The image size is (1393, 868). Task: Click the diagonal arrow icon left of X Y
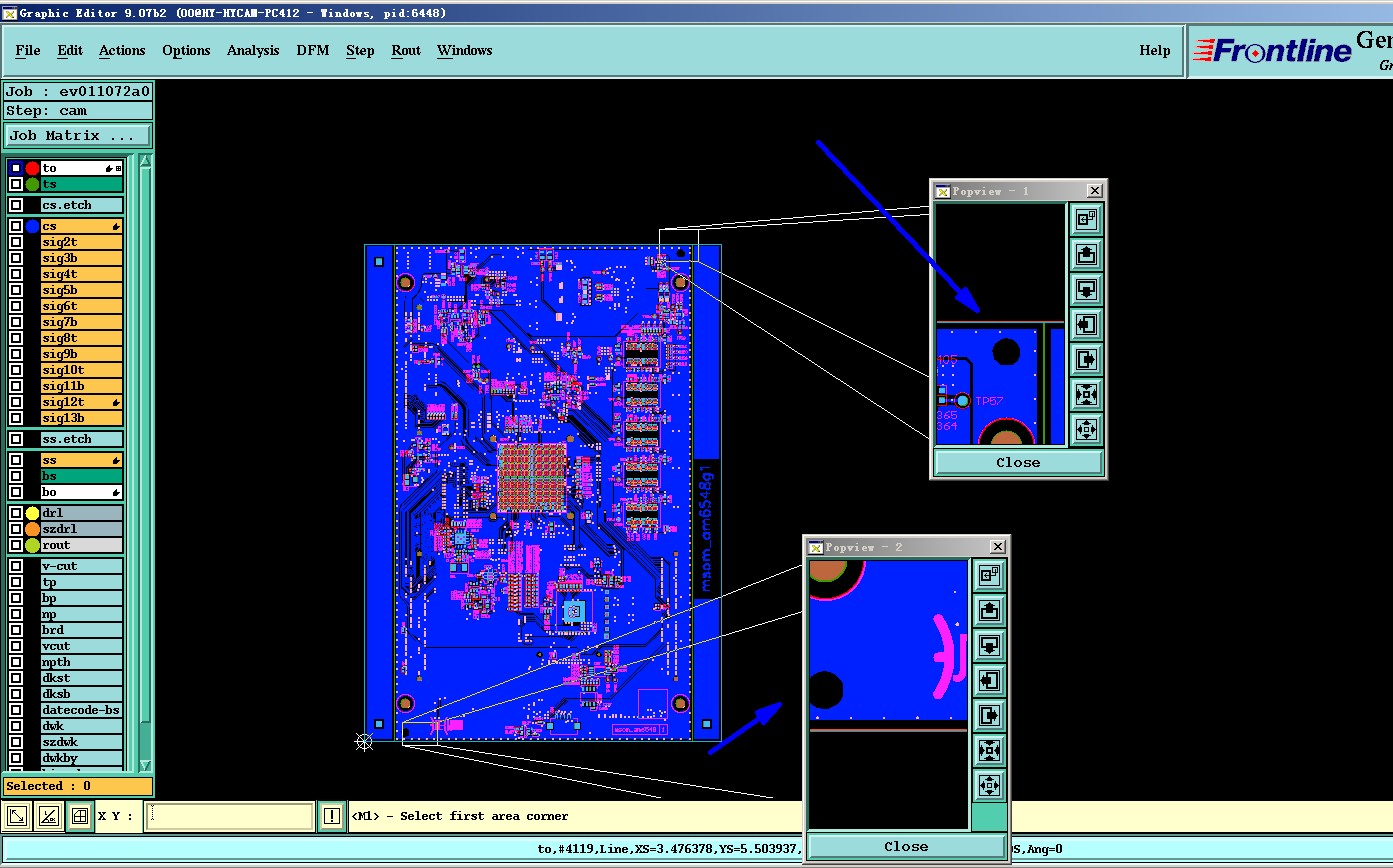click(x=17, y=816)
